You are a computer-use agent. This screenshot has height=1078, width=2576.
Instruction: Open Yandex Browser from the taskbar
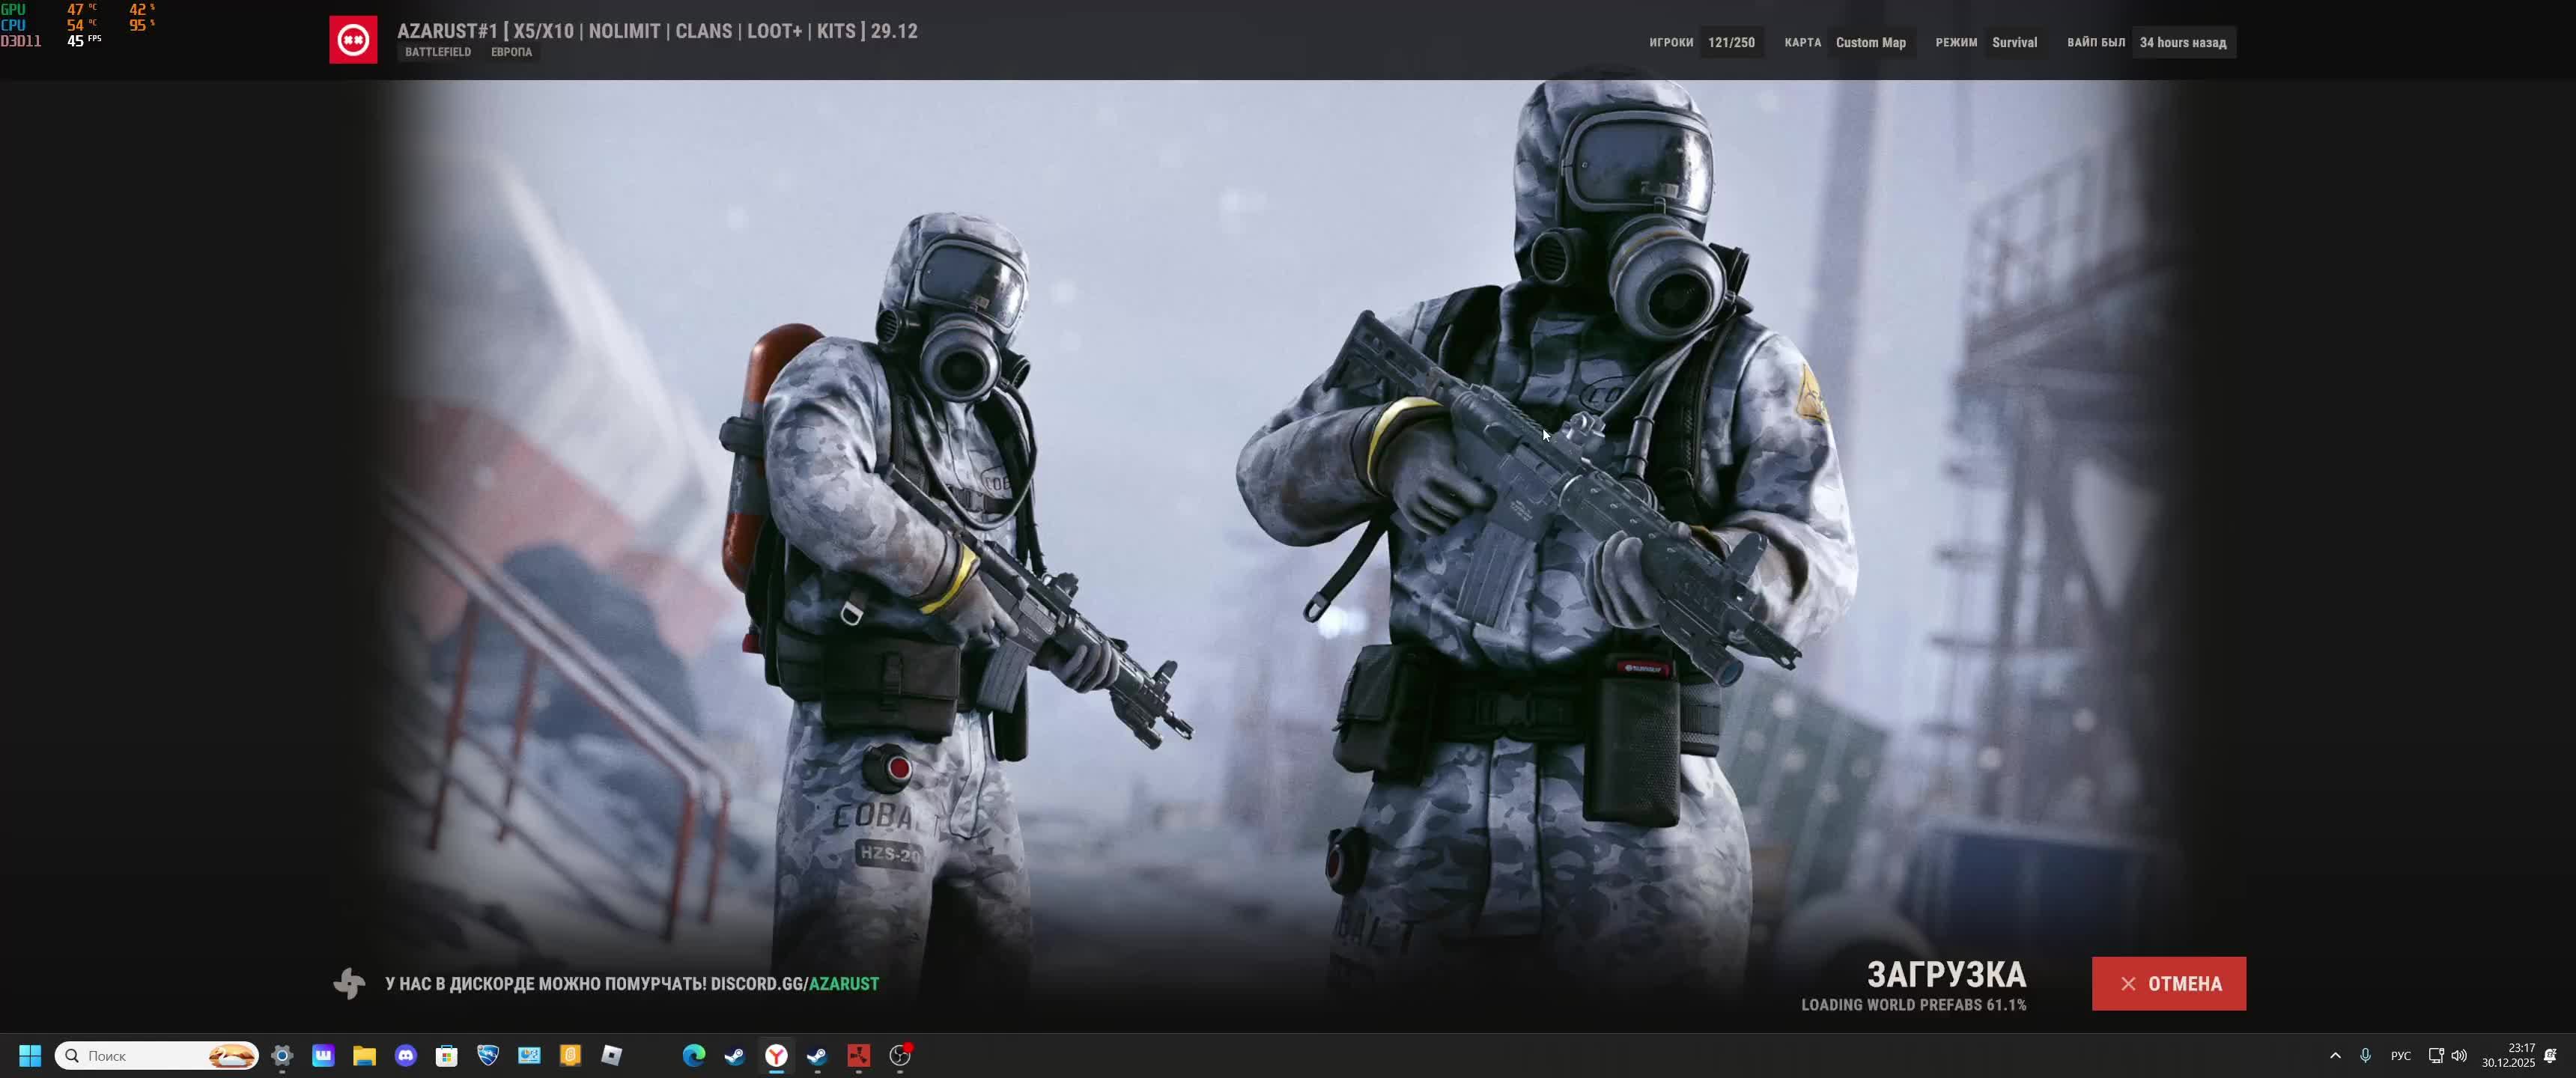coord(776,1055)
